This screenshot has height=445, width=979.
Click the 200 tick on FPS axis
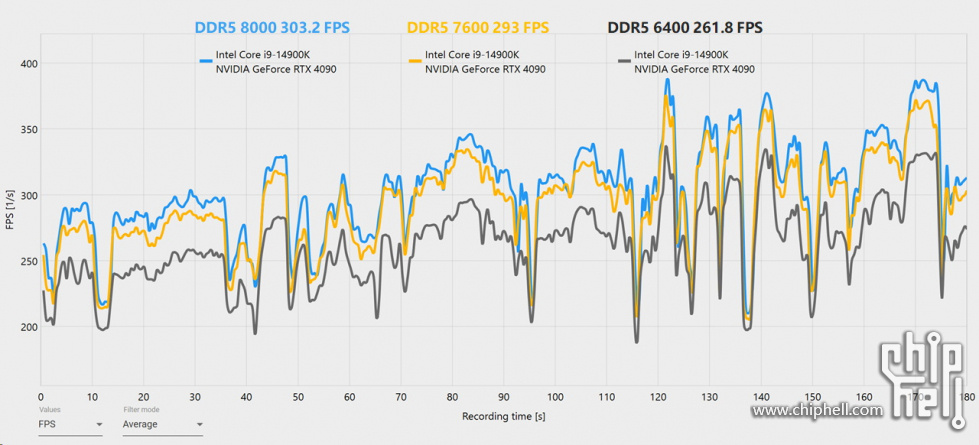pos(29,327)
